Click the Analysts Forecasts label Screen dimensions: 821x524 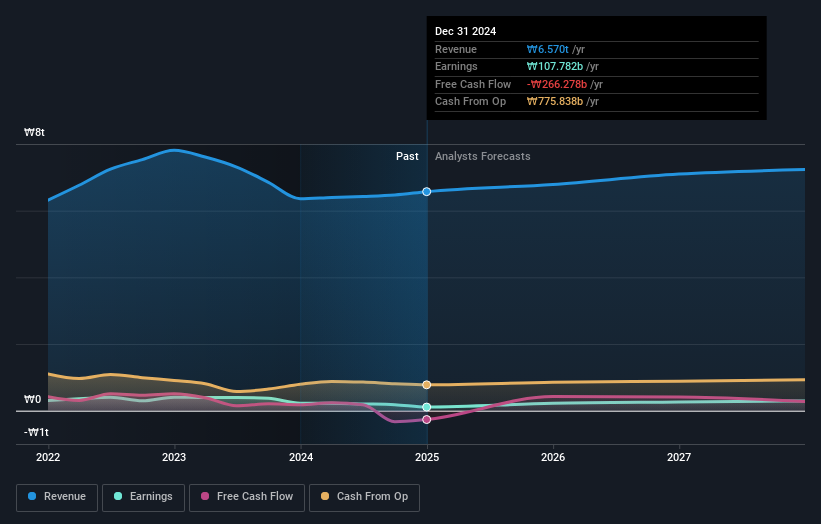(x=483, y=156)
